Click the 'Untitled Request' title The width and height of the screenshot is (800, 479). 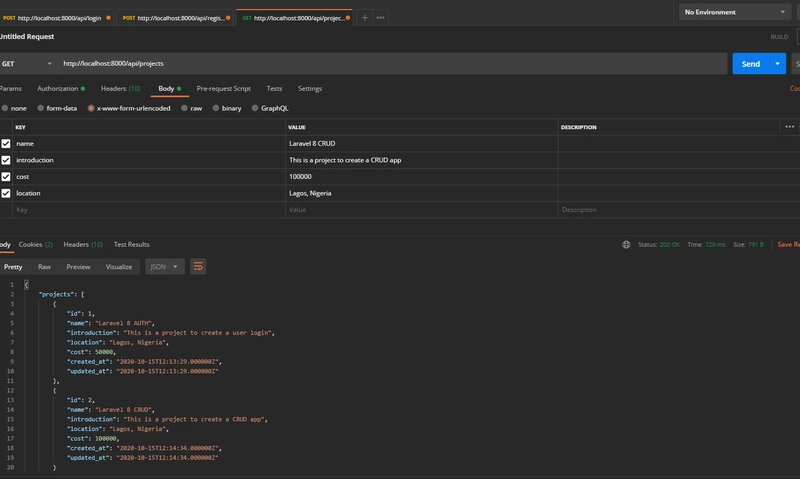point(27,37)
